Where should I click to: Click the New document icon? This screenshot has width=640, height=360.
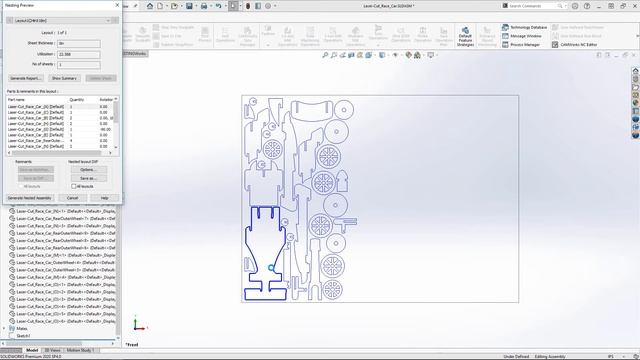(160, 6)
